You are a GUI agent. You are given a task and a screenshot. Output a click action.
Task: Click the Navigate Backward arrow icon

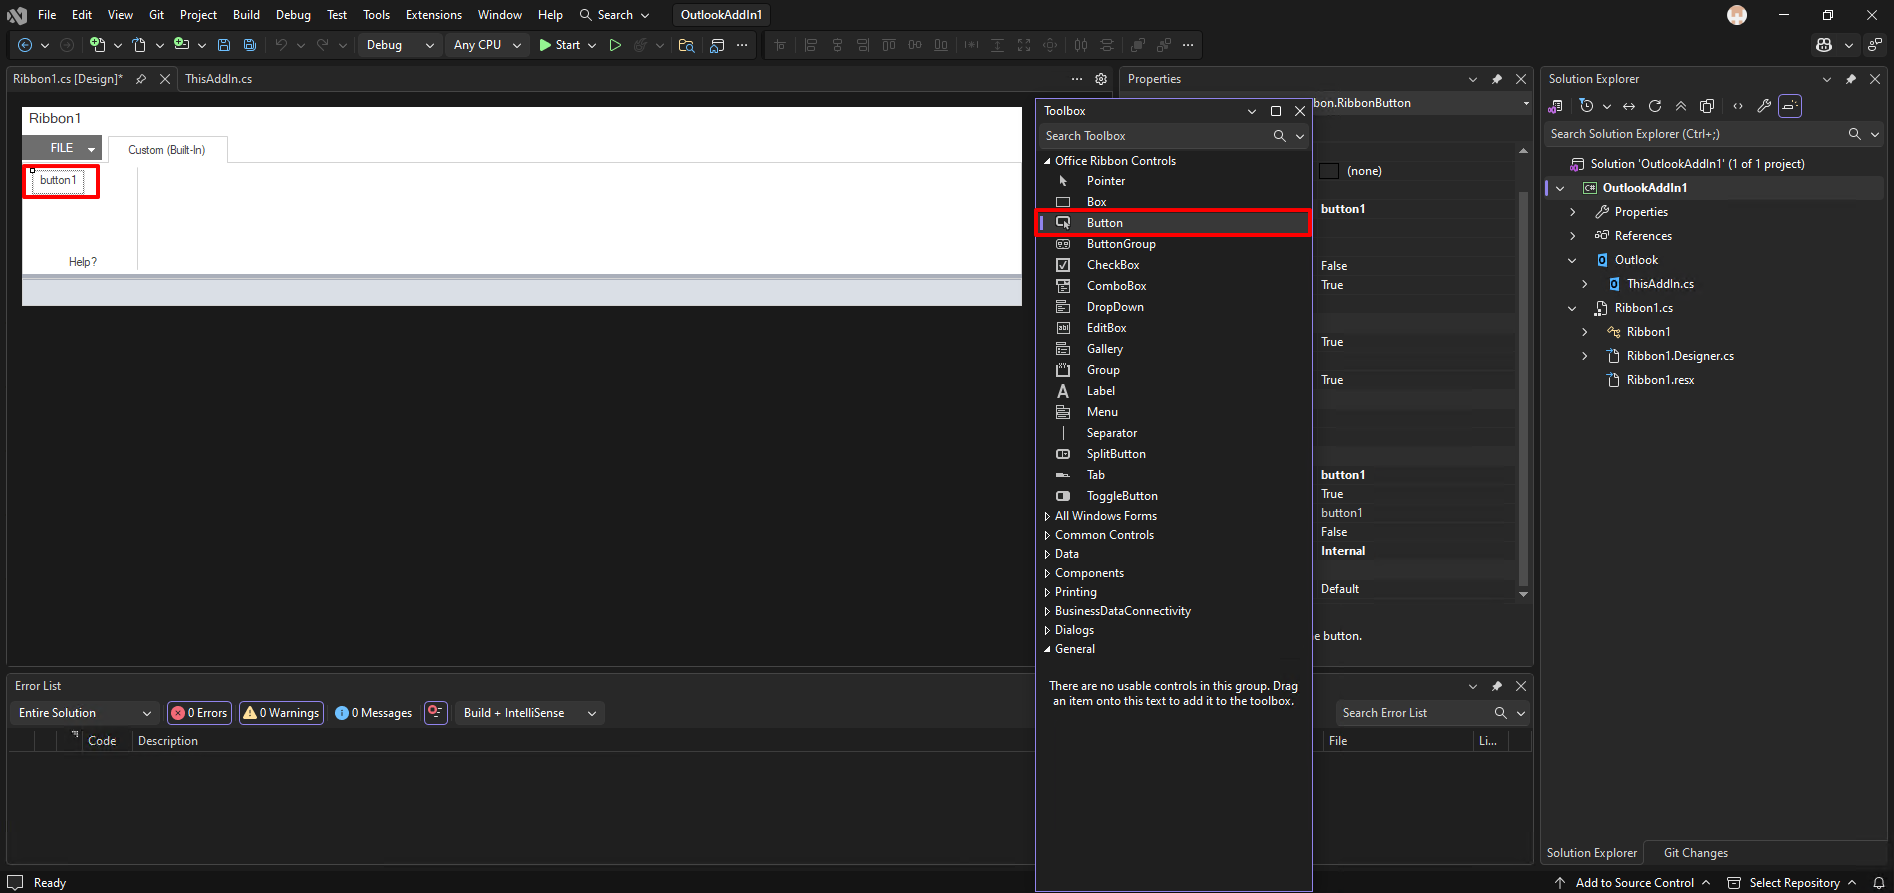point(25,45)
